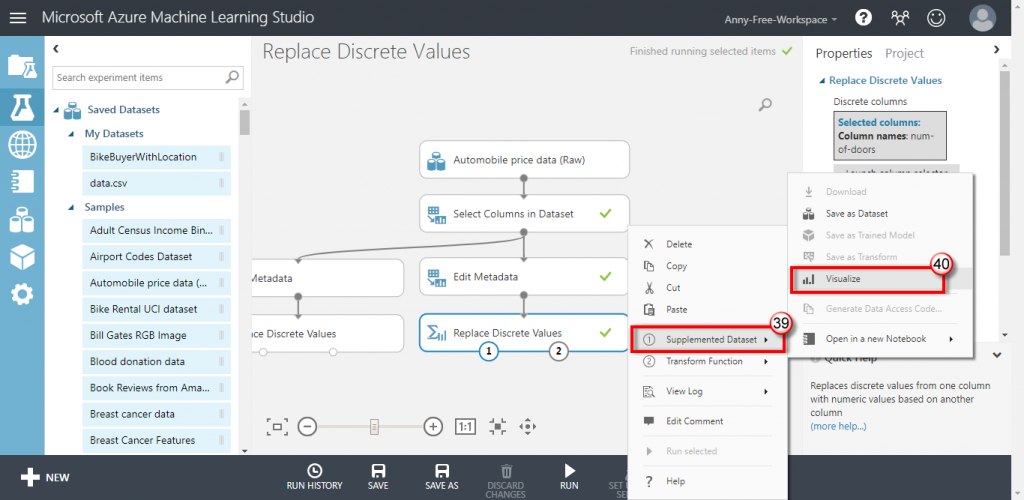Collapse the left module palette arrow
This screenshot has width=1024, height=500.
[56, 48]
